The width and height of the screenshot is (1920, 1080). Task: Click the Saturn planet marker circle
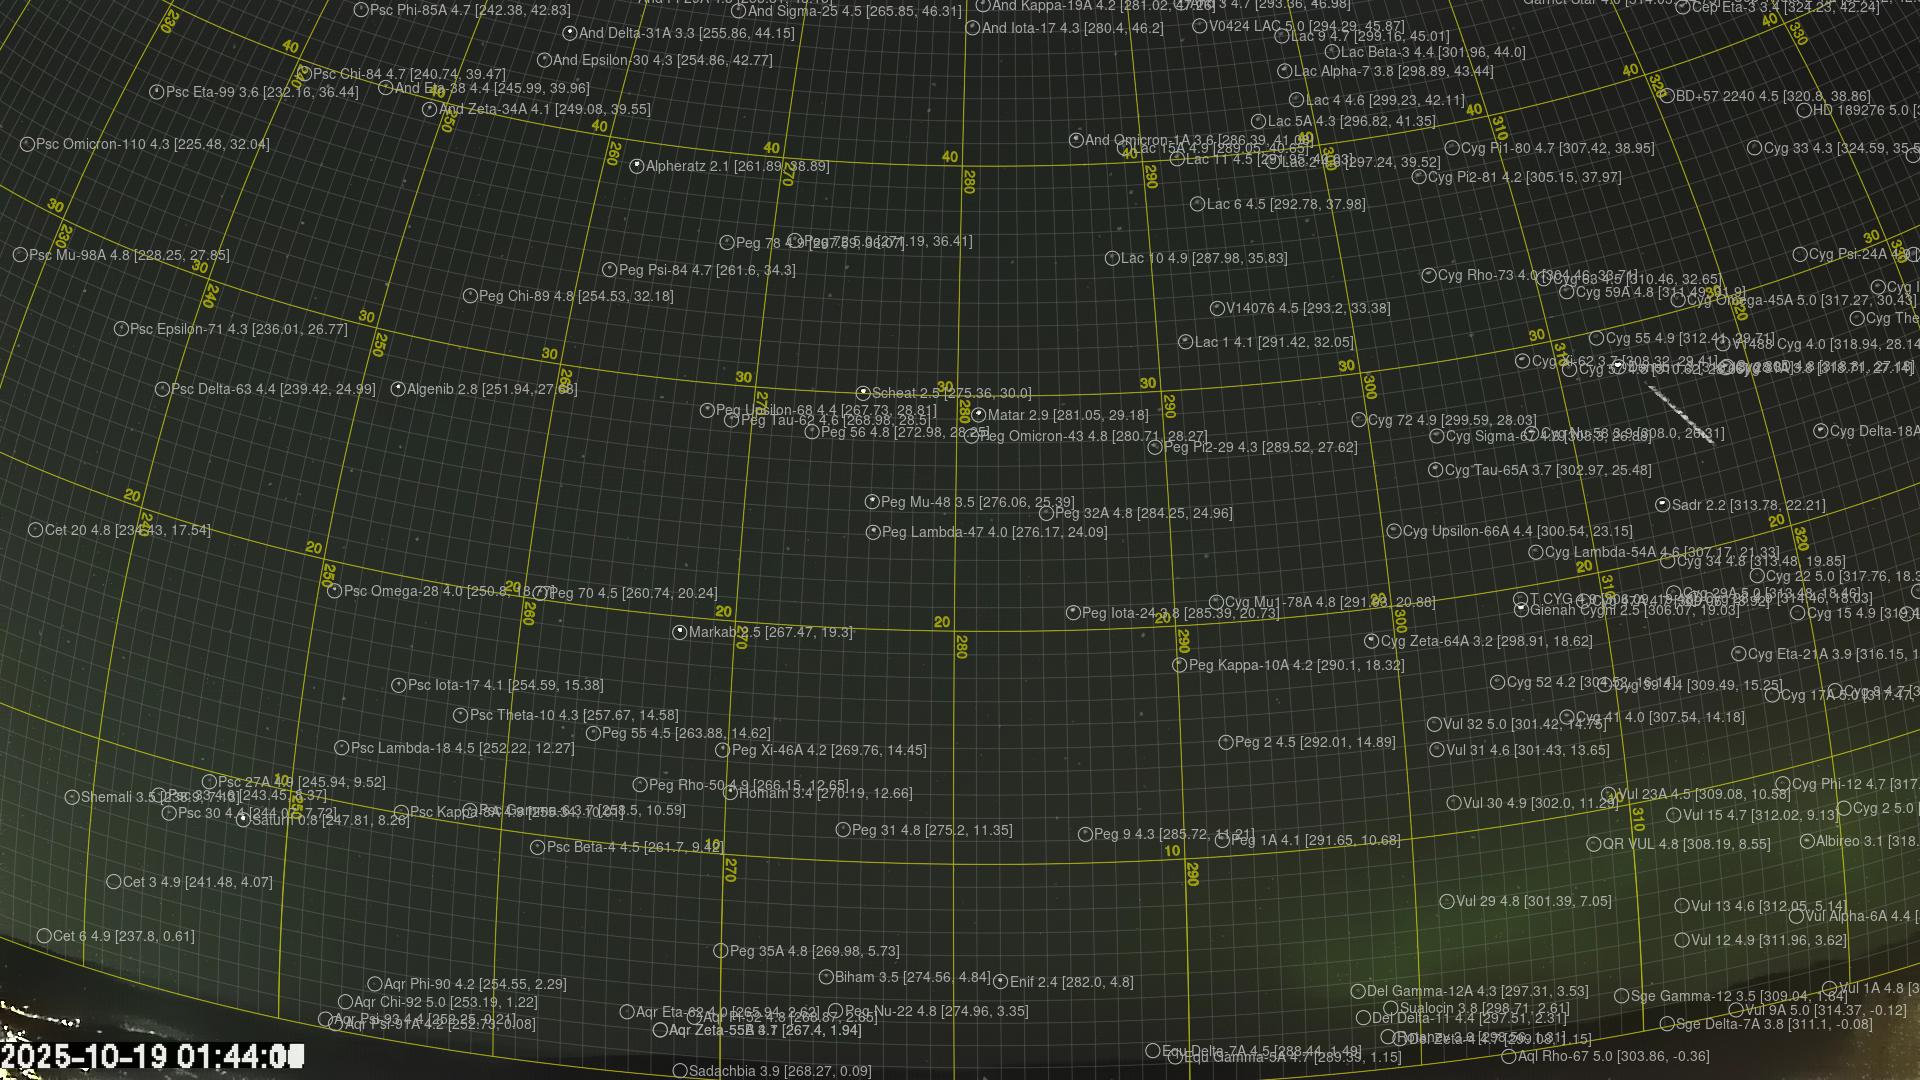coord(243,820)
